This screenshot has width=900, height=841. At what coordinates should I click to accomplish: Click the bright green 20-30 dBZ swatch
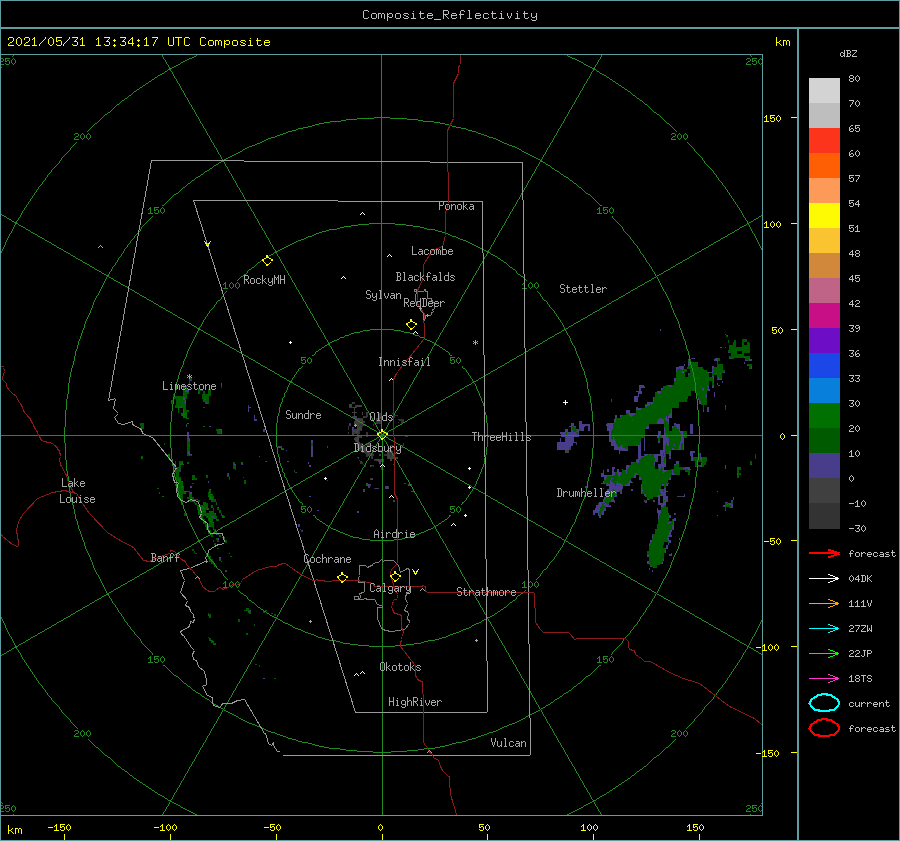coord(824,416)
